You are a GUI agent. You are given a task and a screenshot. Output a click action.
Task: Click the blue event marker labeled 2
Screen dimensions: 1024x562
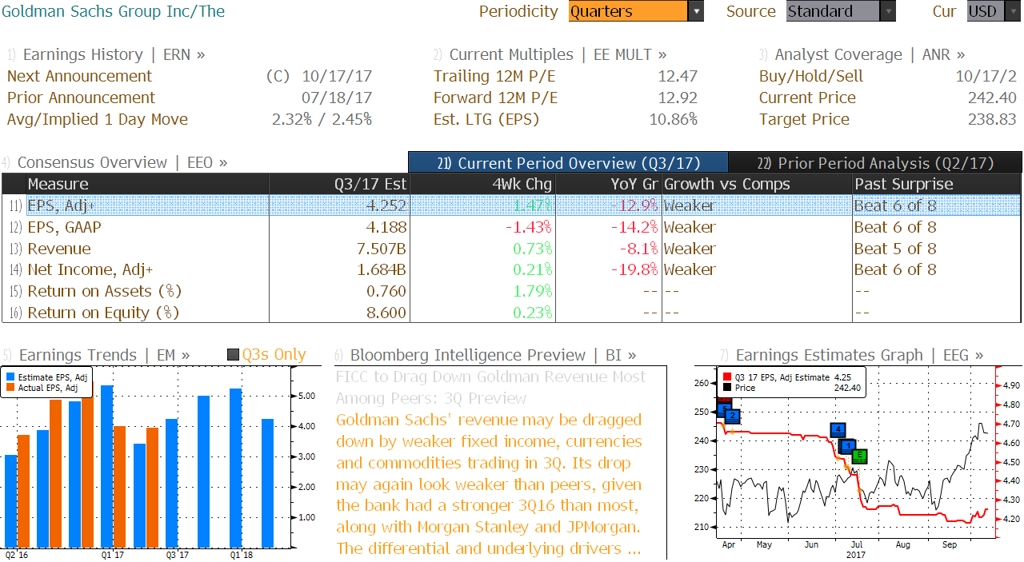click(x=733, y=415)
